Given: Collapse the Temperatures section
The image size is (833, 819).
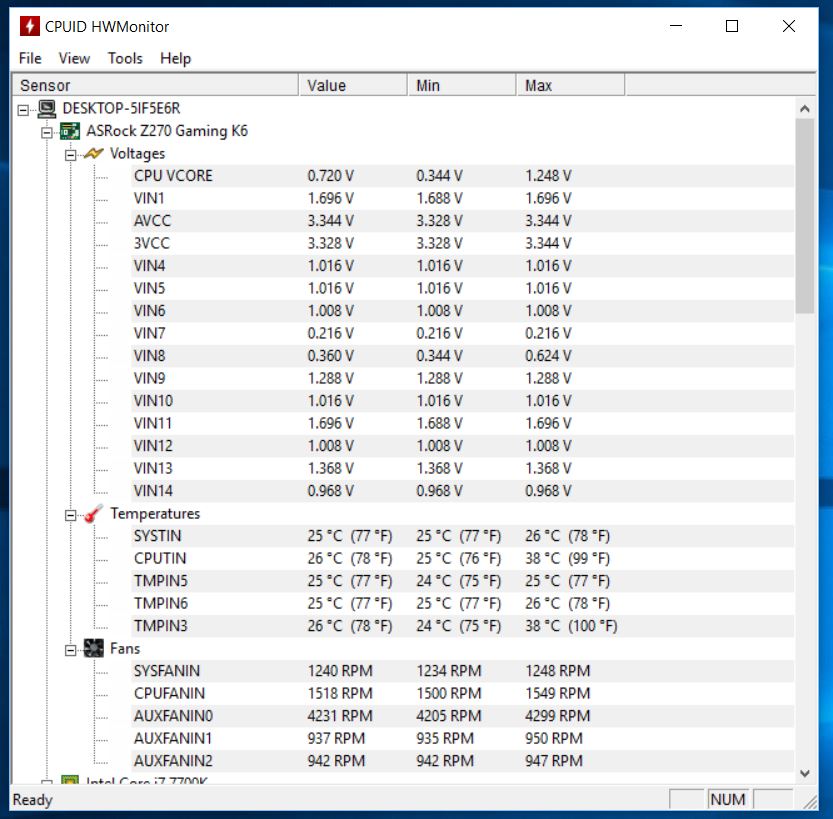Looking at the screenshot, I should pos(70,515).
